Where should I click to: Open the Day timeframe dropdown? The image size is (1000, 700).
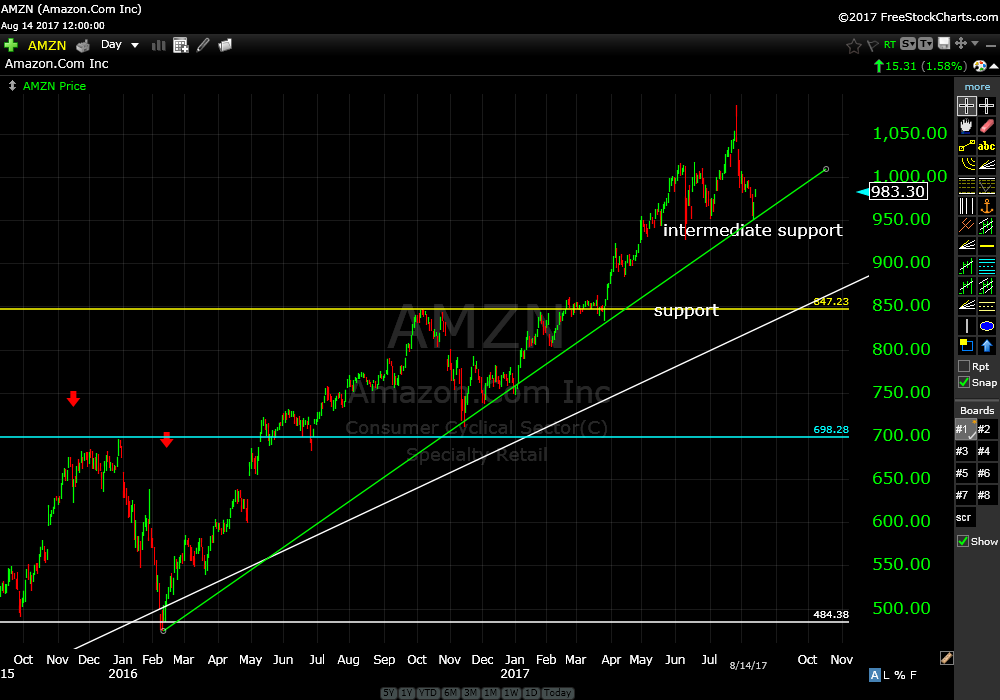(x=135, y=45)
